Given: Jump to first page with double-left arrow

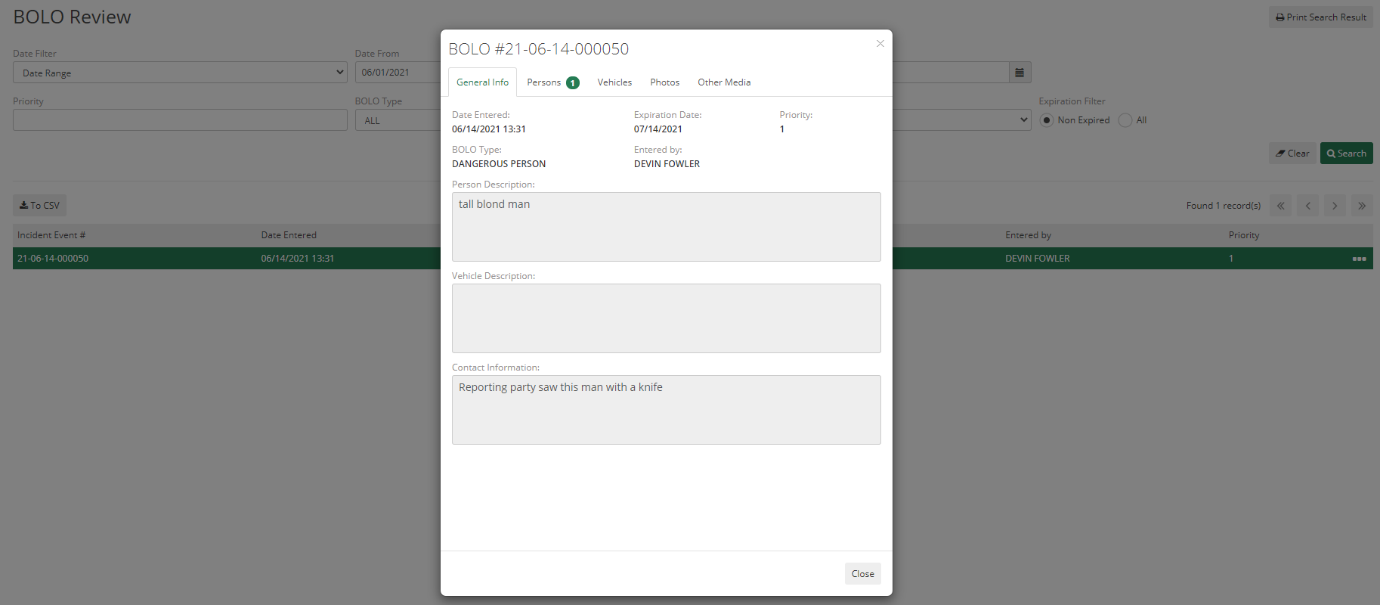Looking at the screenshot, I should (x=1281, y=205).
